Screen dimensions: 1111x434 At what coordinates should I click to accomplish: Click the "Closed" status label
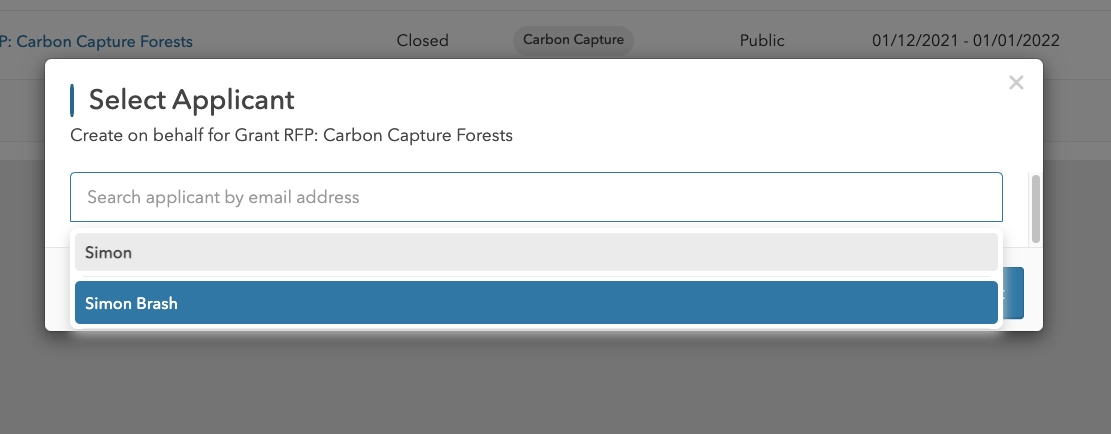pyautogui.click(x=422, y=41)
